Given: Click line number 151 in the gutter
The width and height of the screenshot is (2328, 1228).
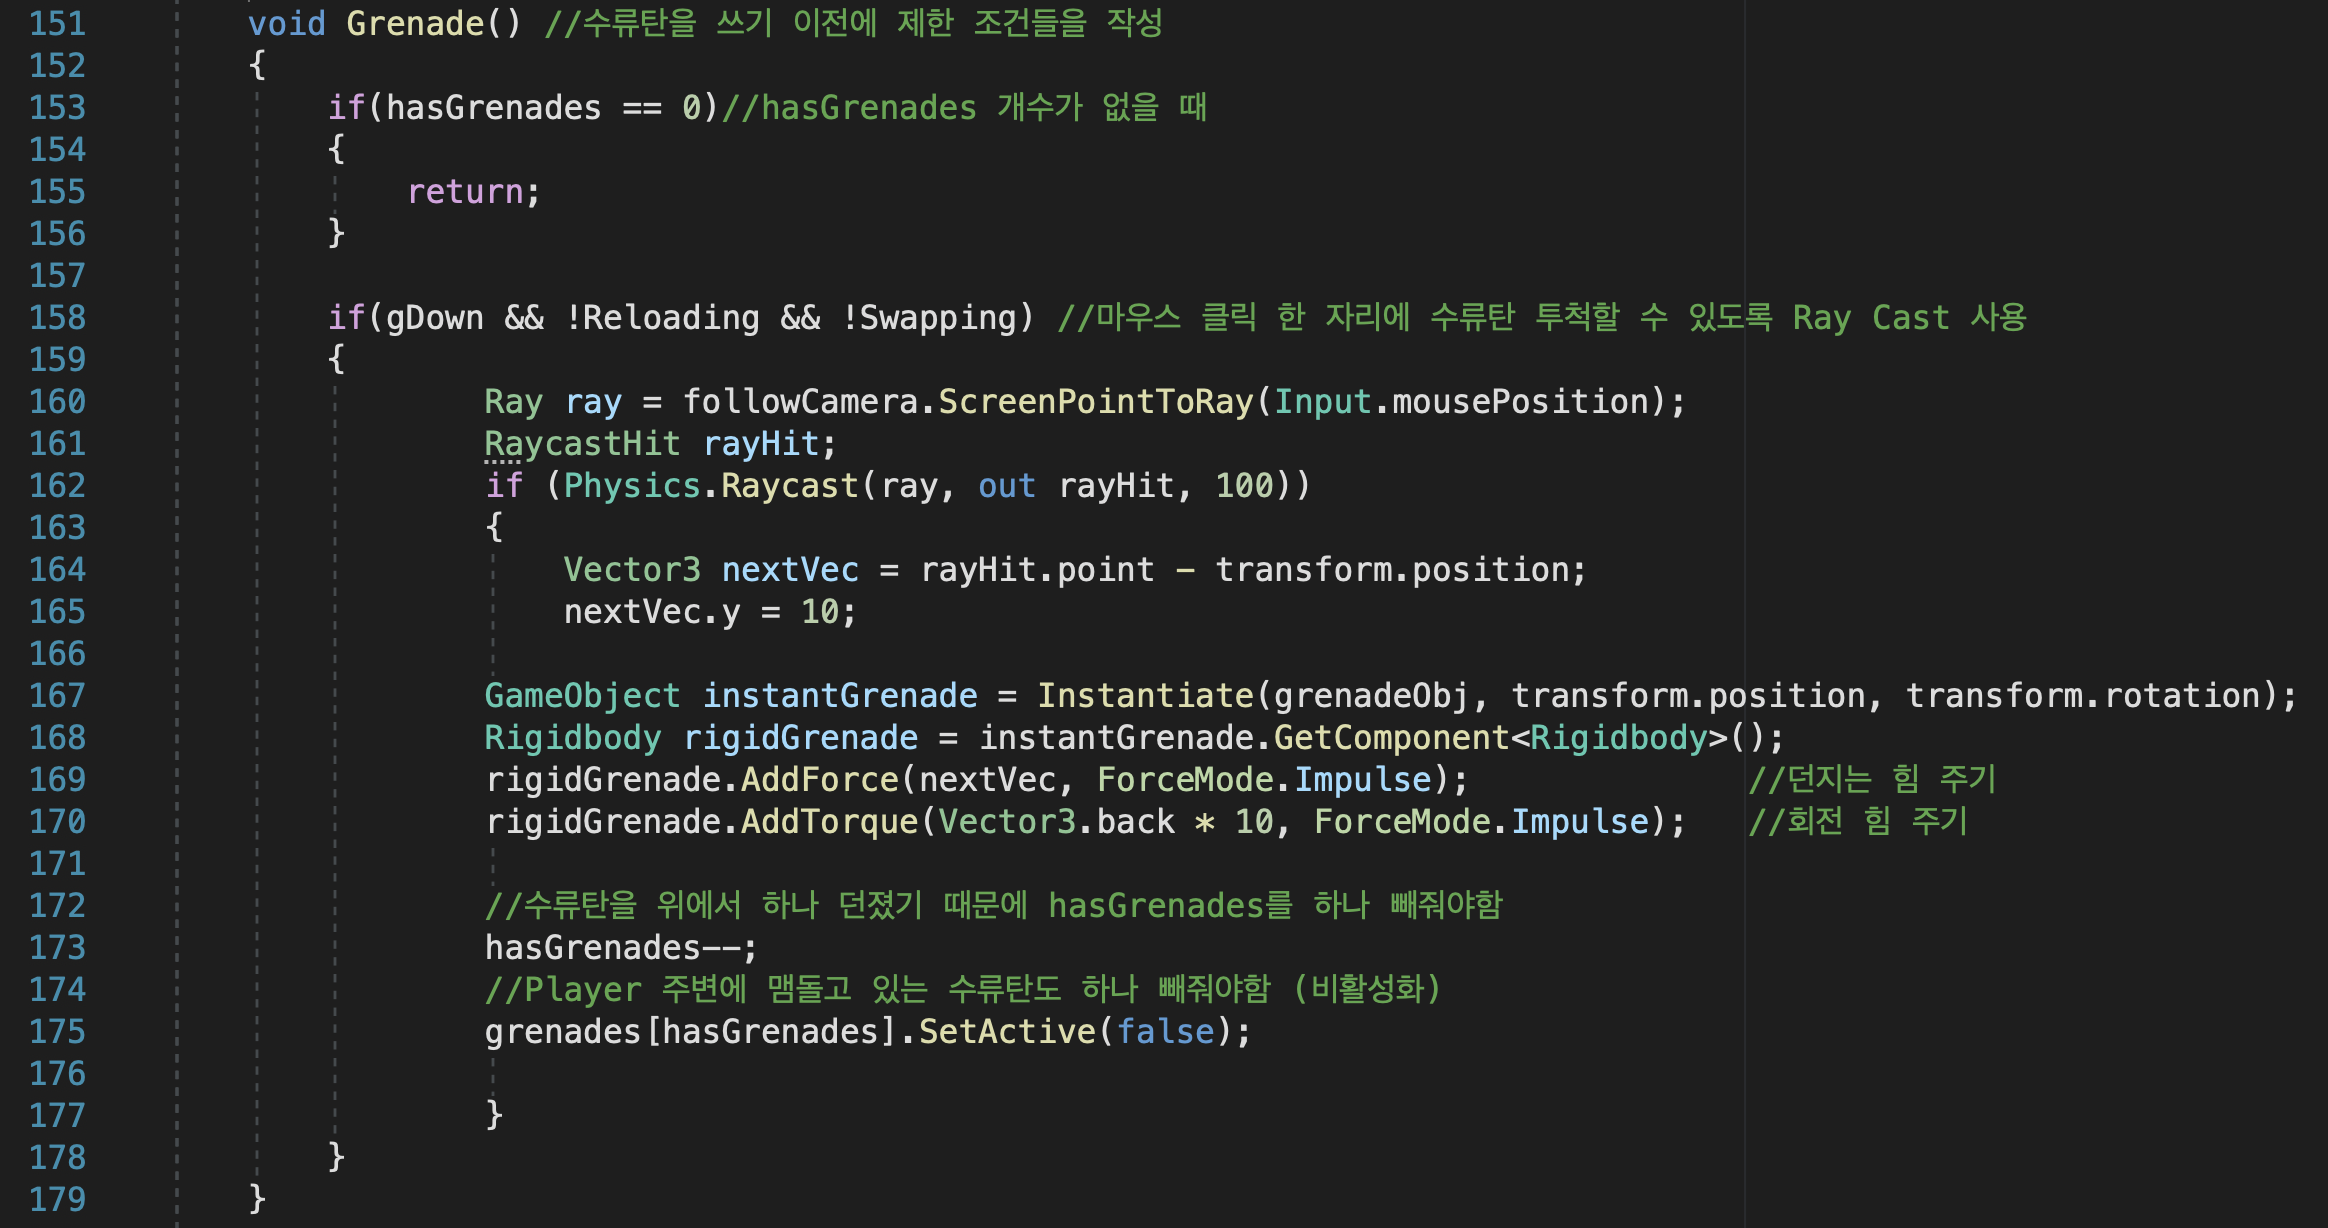Looking at the screenshot, I should click(57, 23).
